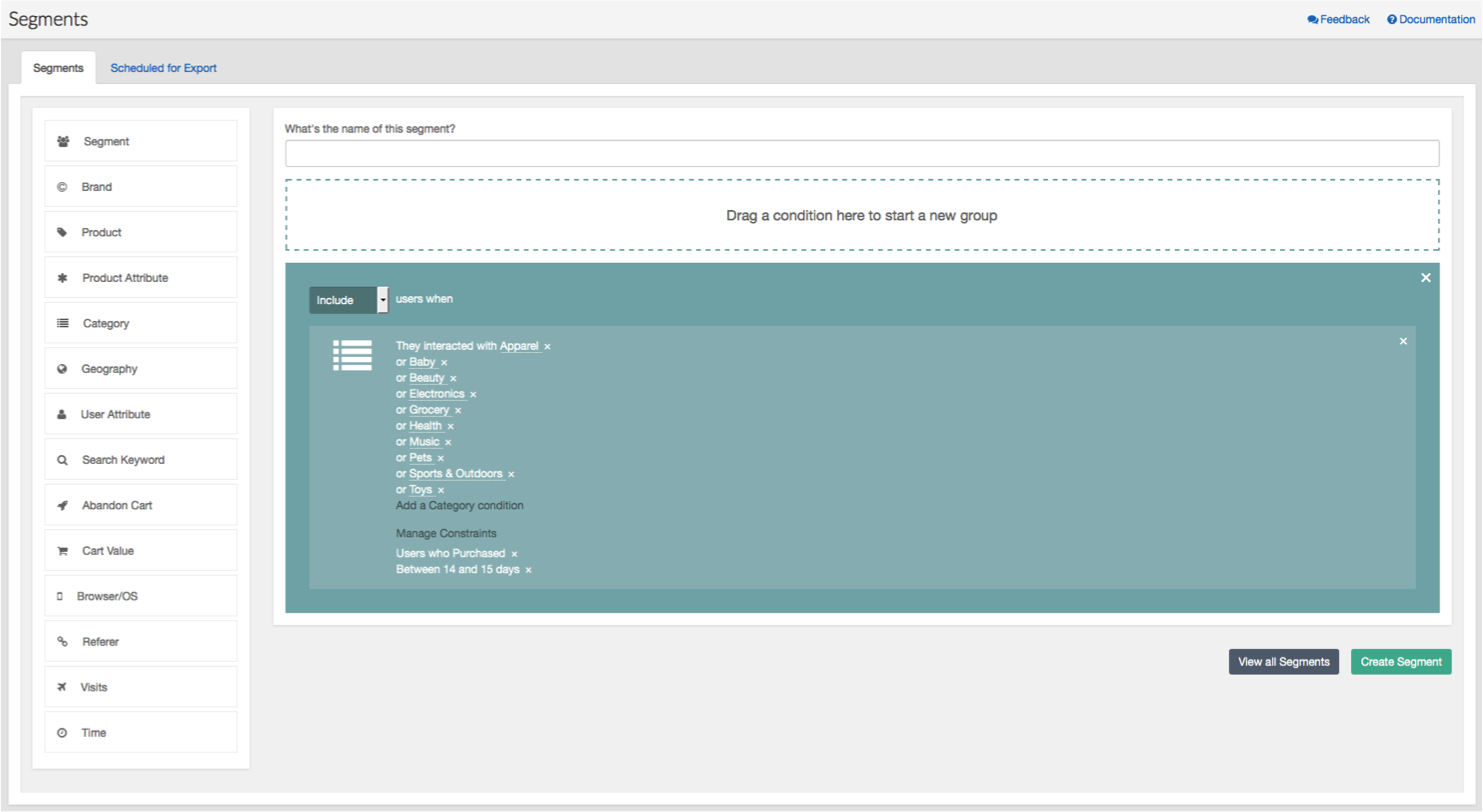Select the Cart Value condition item
This screenshot has width=1483, height=812.
pyautogui.click(x=141, y=551)
